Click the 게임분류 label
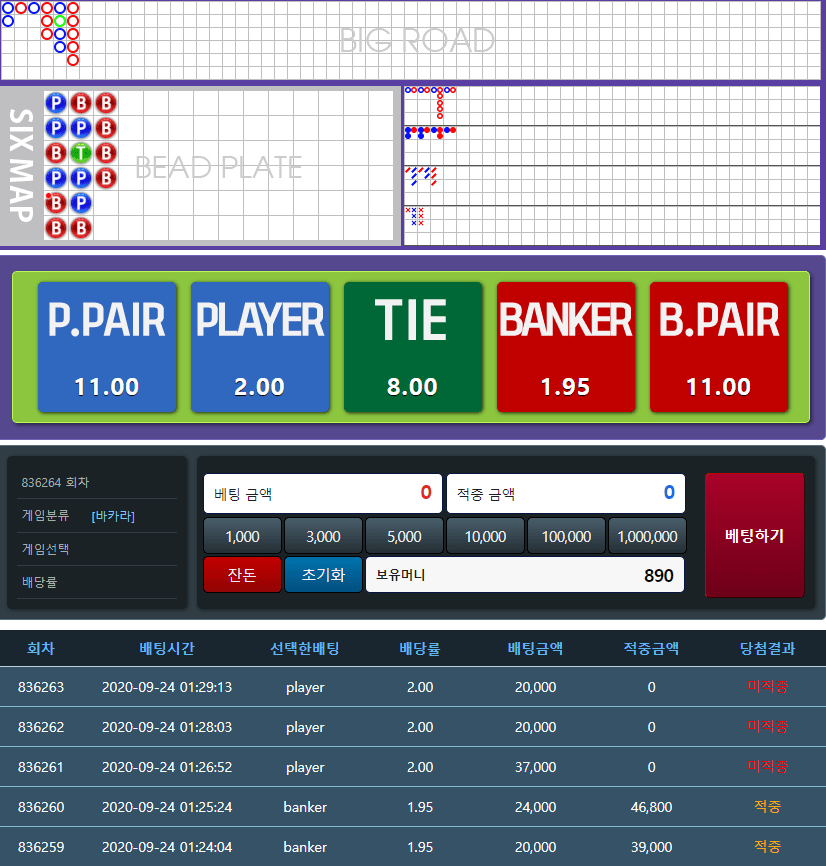The image size is (826, 866). (45, 516)
